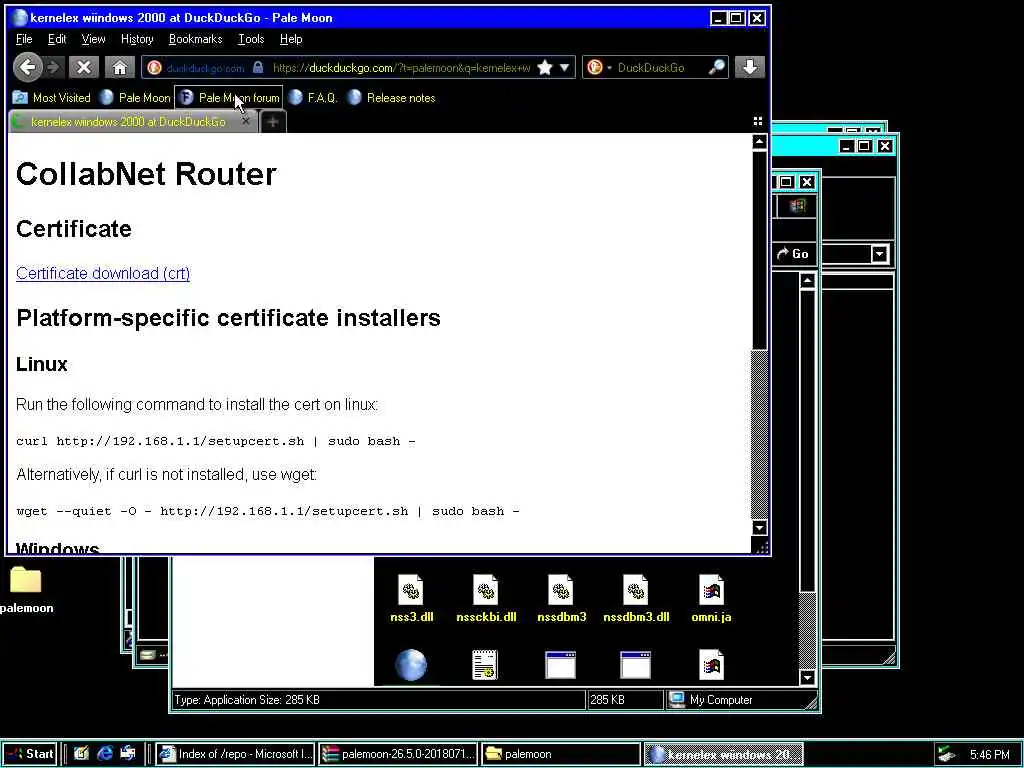Open the Help menu
The height and width of the screenshot is (768, 1024).
pos(291,39)
